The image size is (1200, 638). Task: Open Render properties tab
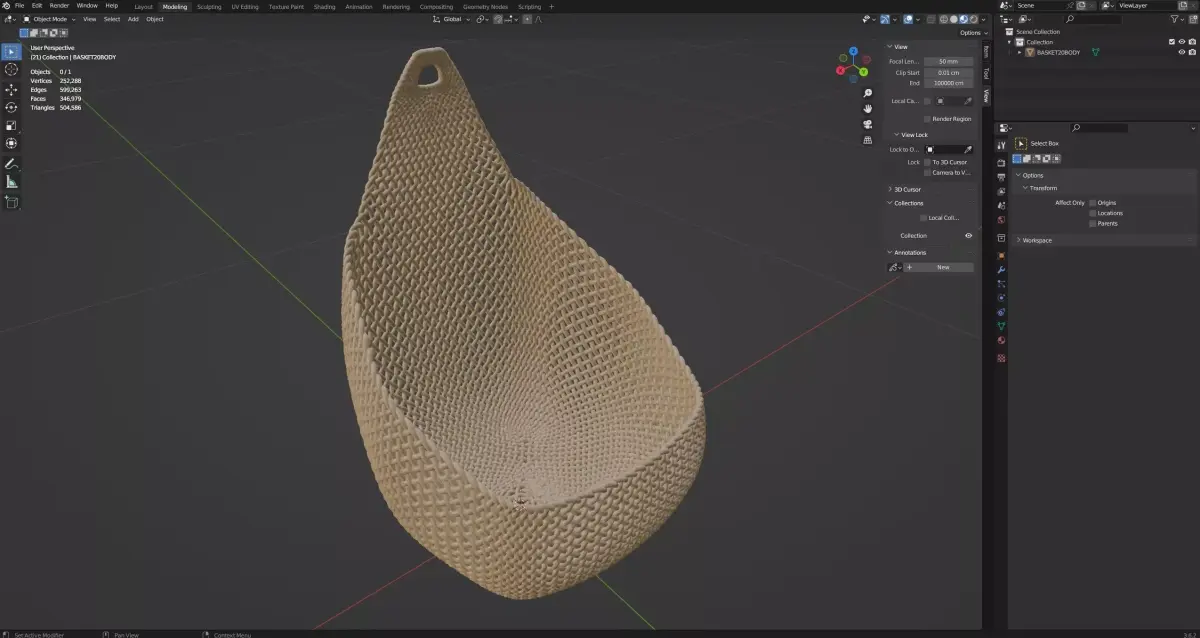pyautogui.click(x=1001, y=163)
